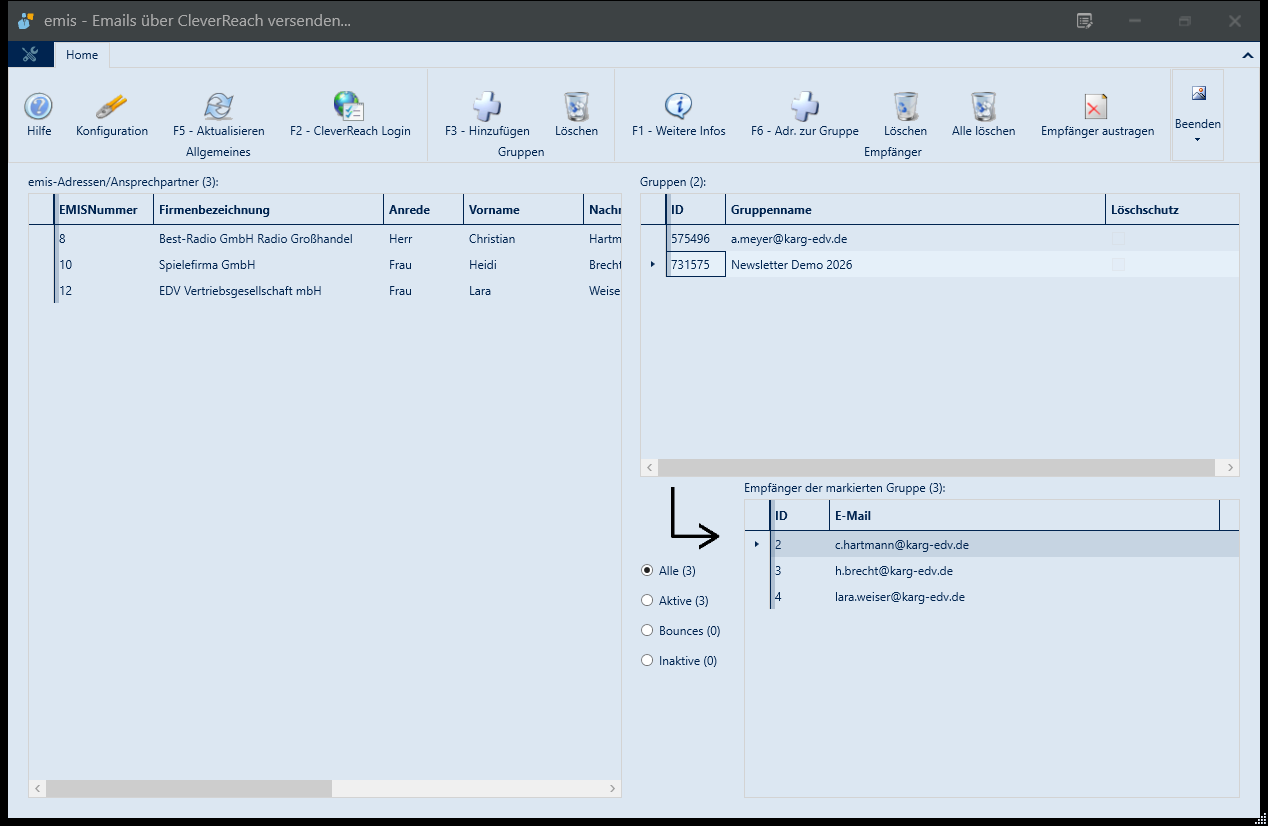The width and height of the screenshot is (1268, 826).
Task: Click the emis app icon in title bar
Action: [x=26, y=21]
